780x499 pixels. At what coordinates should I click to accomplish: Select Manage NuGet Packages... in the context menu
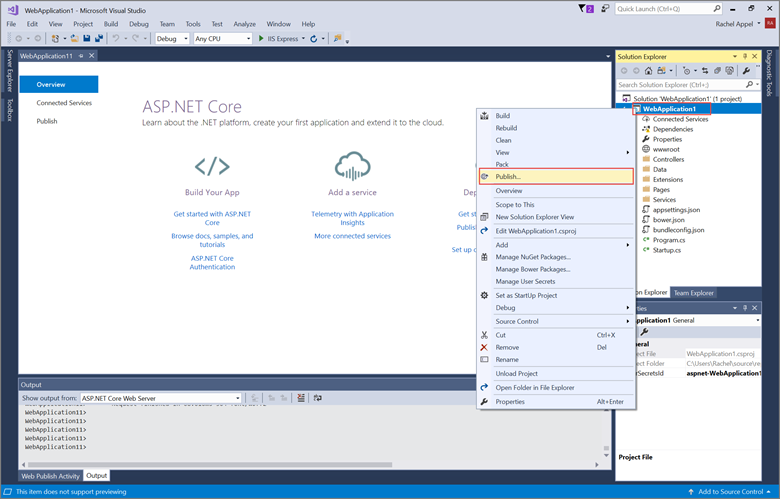(556, 257)
